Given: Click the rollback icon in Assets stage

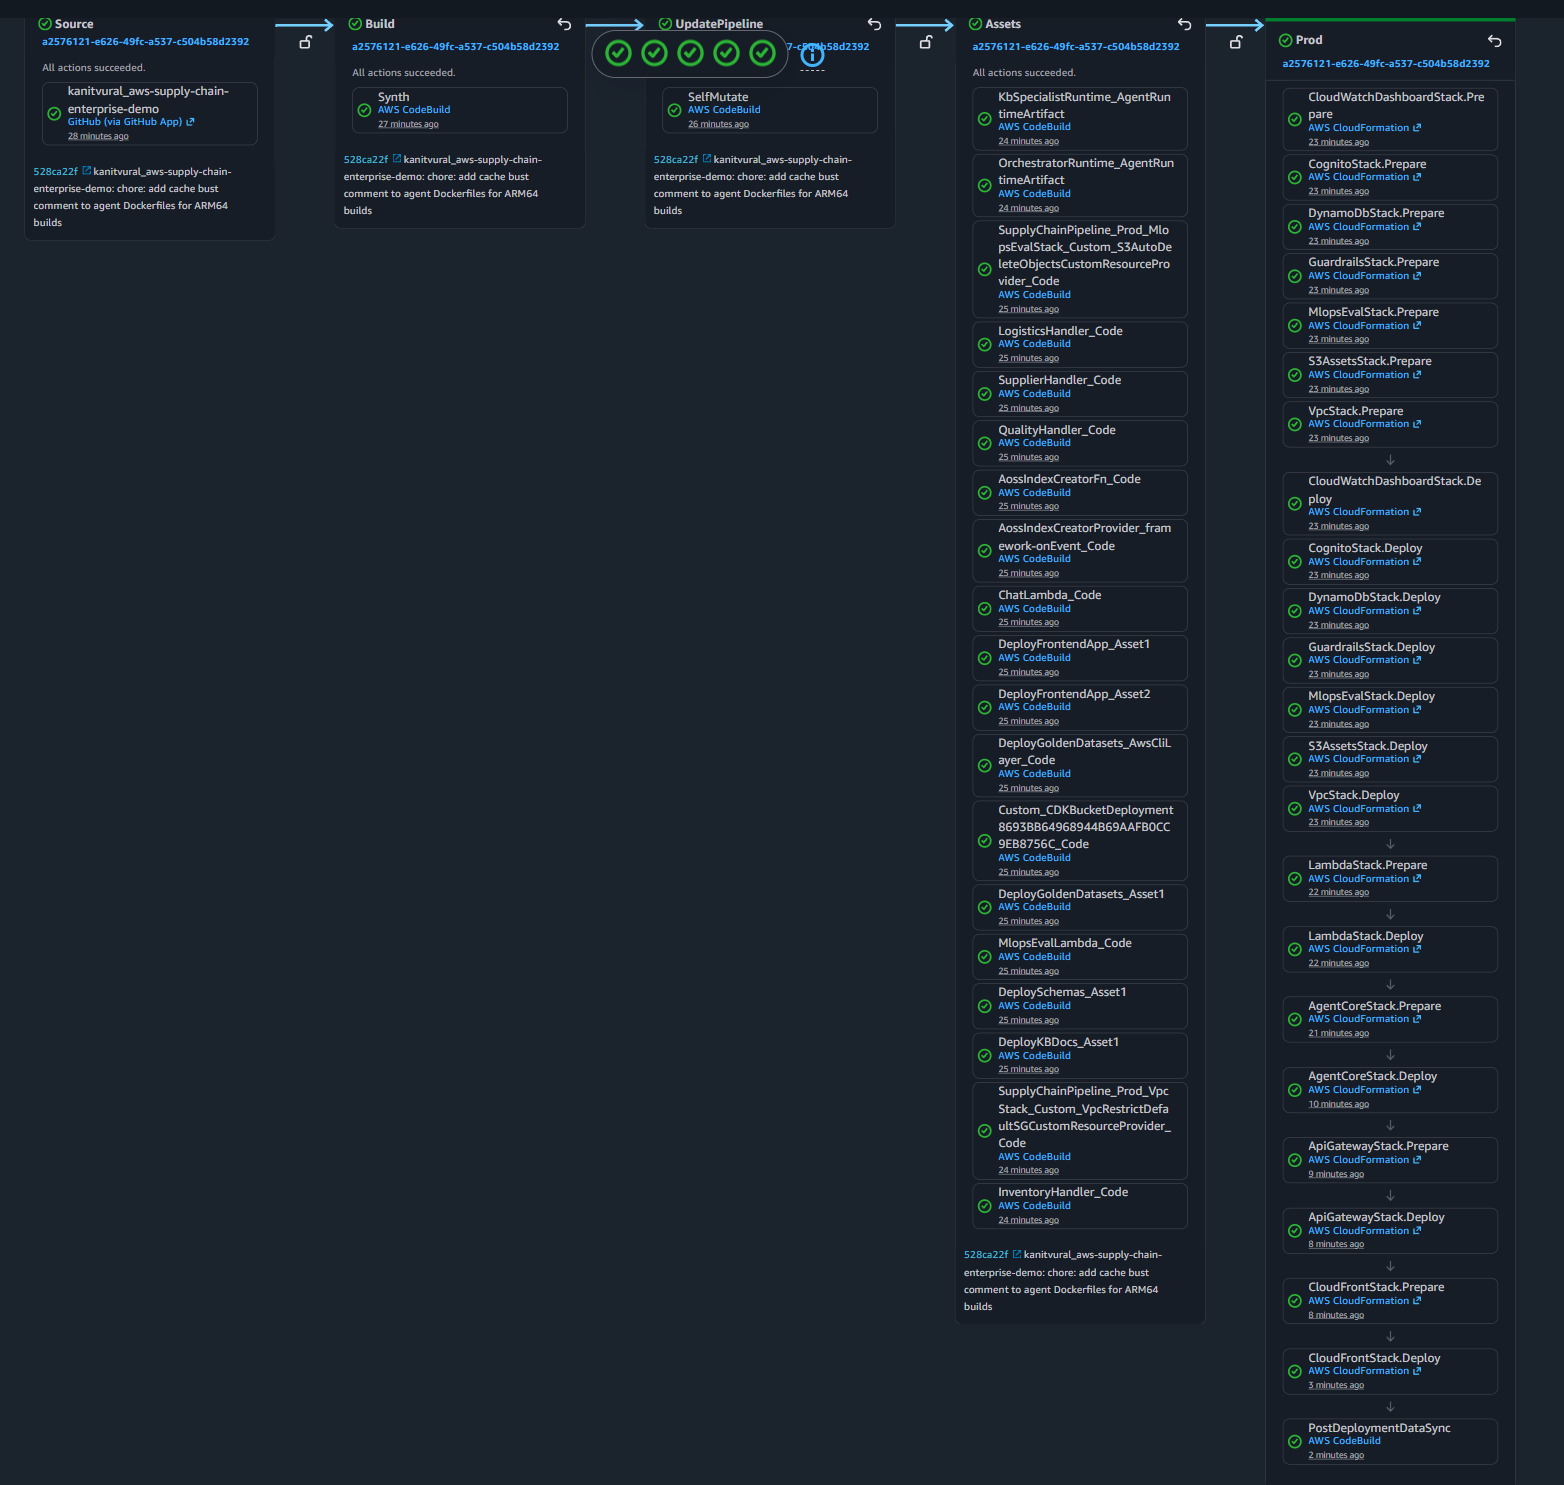Looking at the screenshot, I should [1184, 24].
